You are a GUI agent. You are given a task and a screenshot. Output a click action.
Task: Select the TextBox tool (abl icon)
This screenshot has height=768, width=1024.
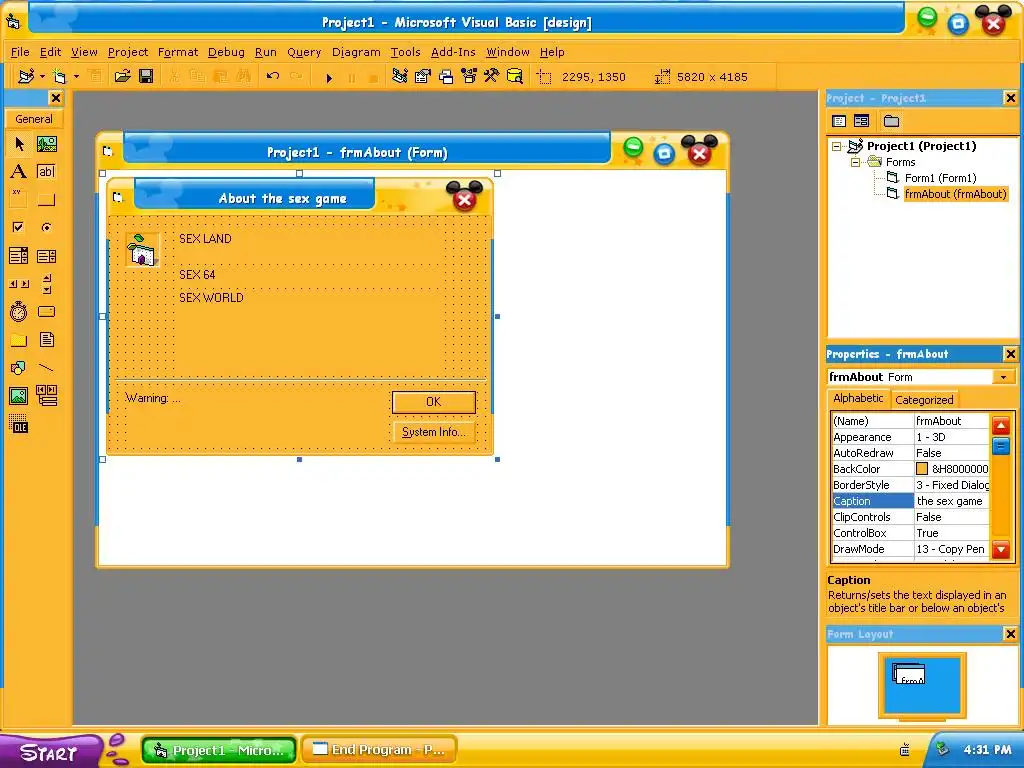point(46,172)
